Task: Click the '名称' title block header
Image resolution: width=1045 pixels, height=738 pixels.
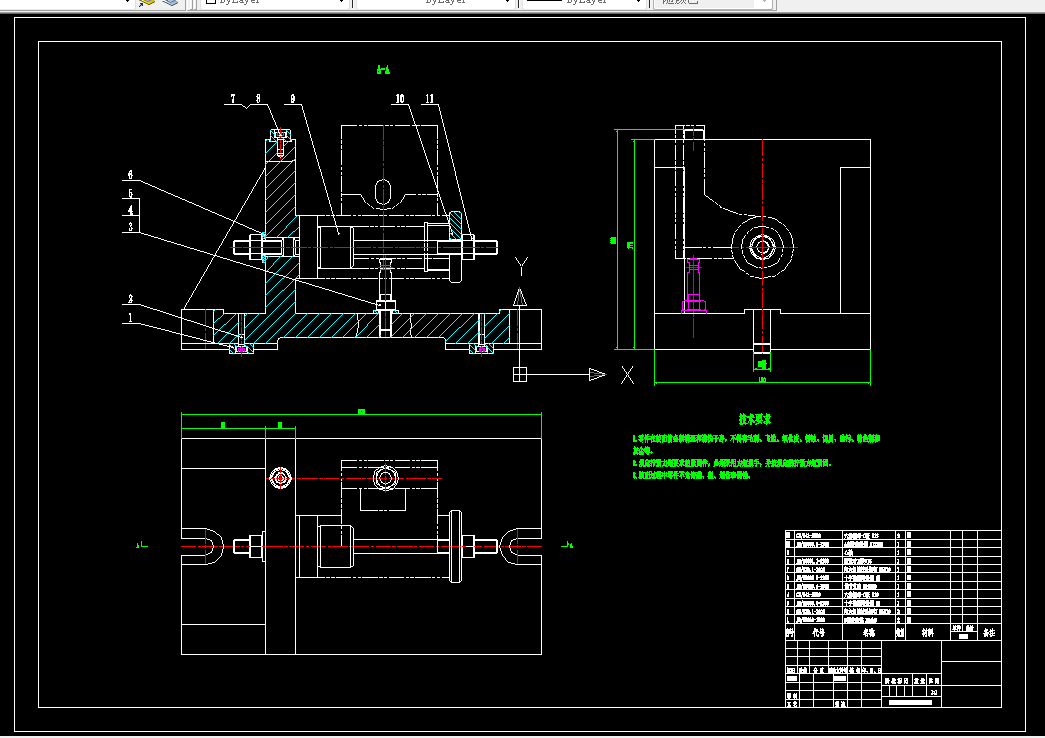Action: 869,633
